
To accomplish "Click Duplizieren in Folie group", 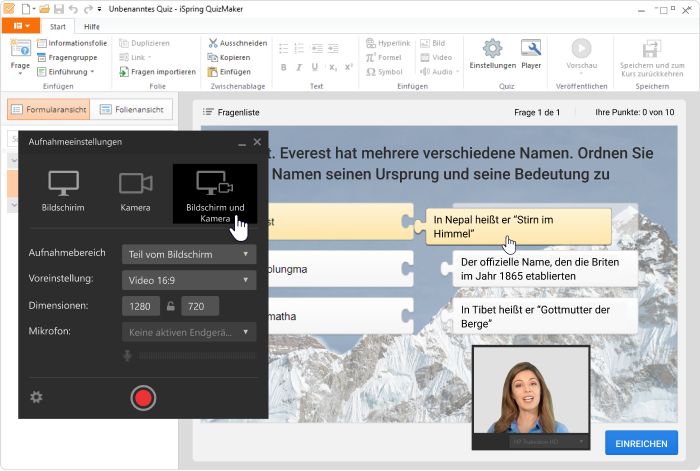I will (144, 43).
